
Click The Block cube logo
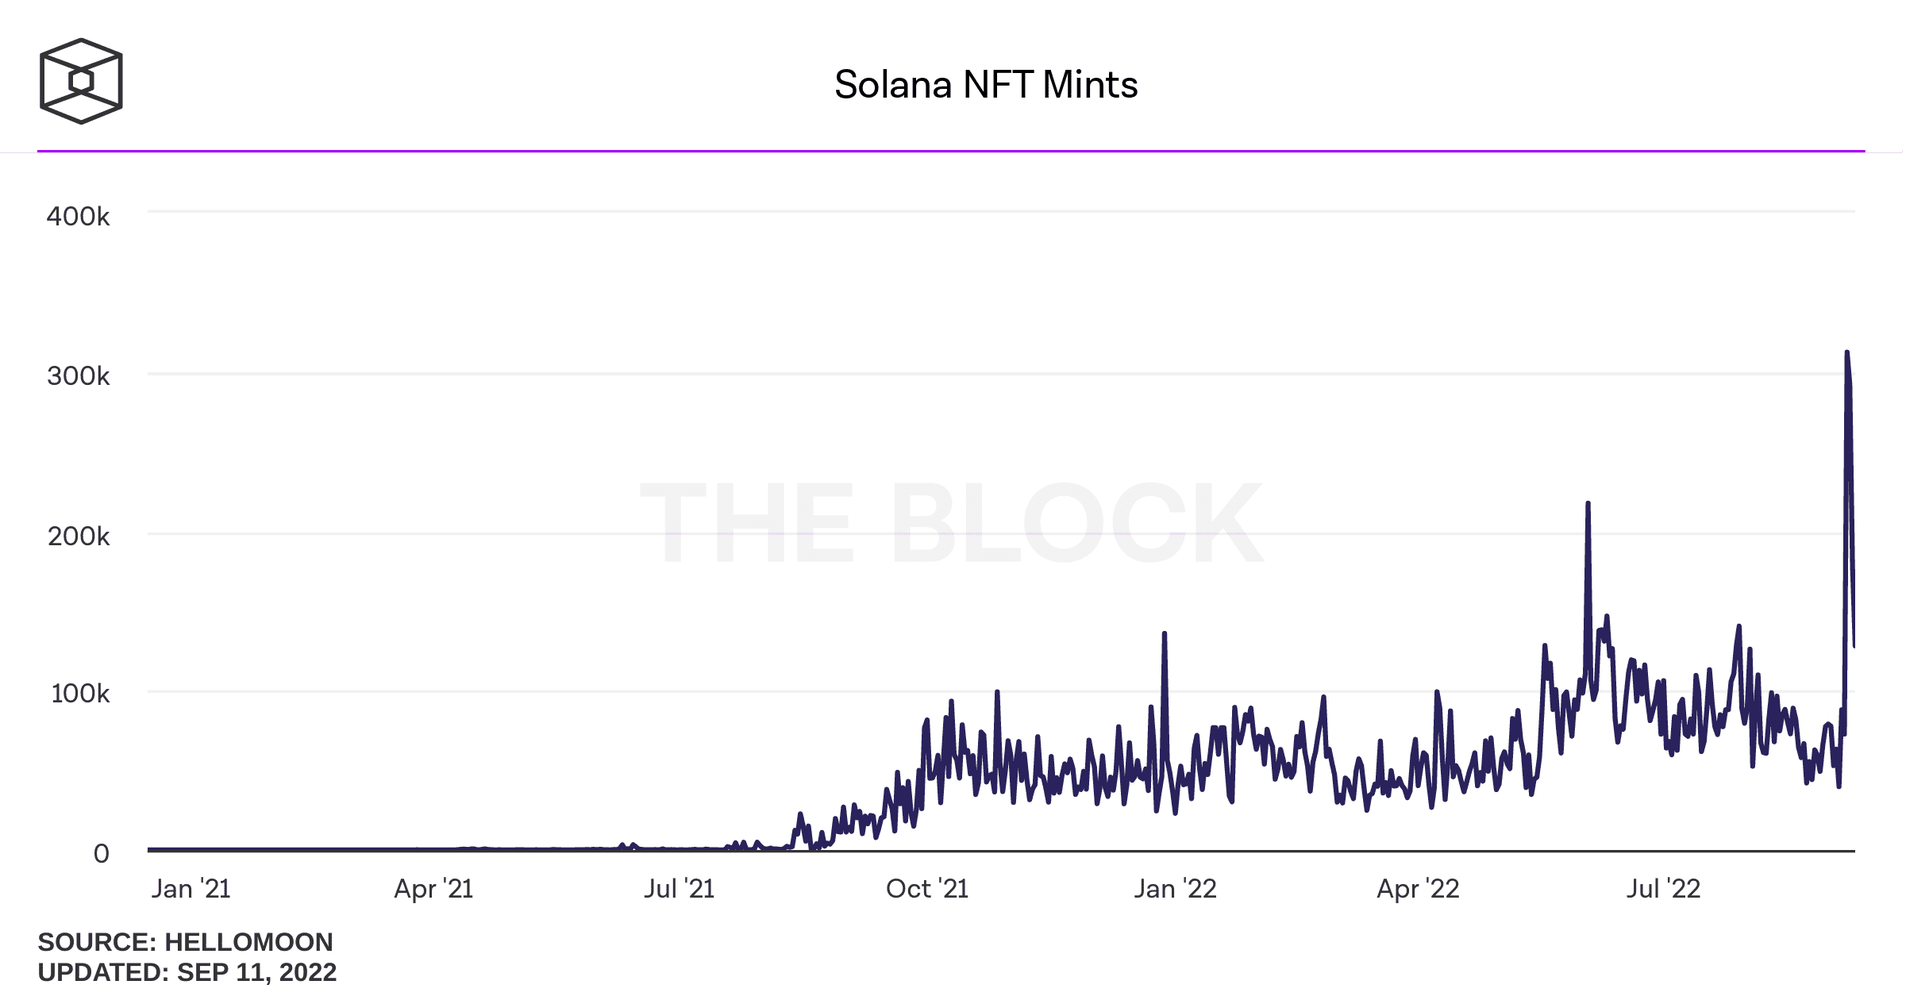click(81, 81)
